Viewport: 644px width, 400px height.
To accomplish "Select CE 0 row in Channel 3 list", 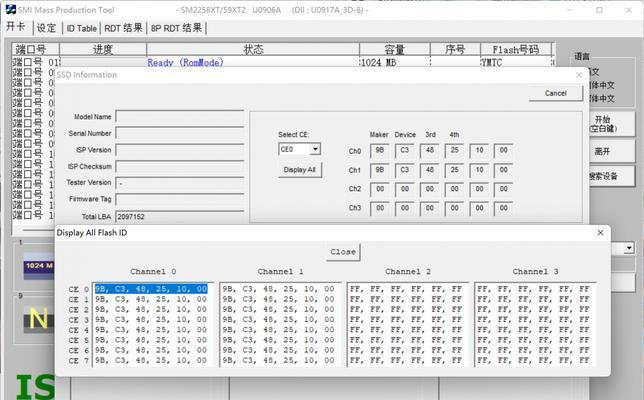I will pos(534,289).
